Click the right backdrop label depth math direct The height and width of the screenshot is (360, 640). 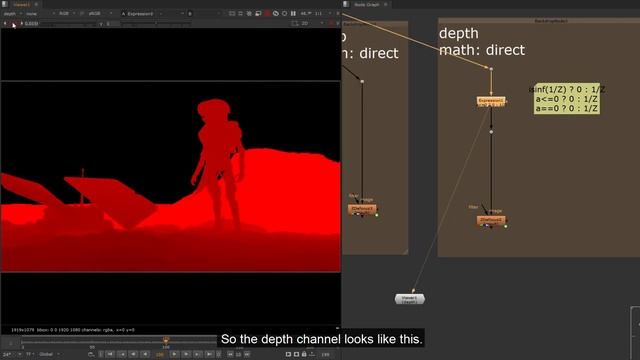pyautogui.click(x=482, y=42)
